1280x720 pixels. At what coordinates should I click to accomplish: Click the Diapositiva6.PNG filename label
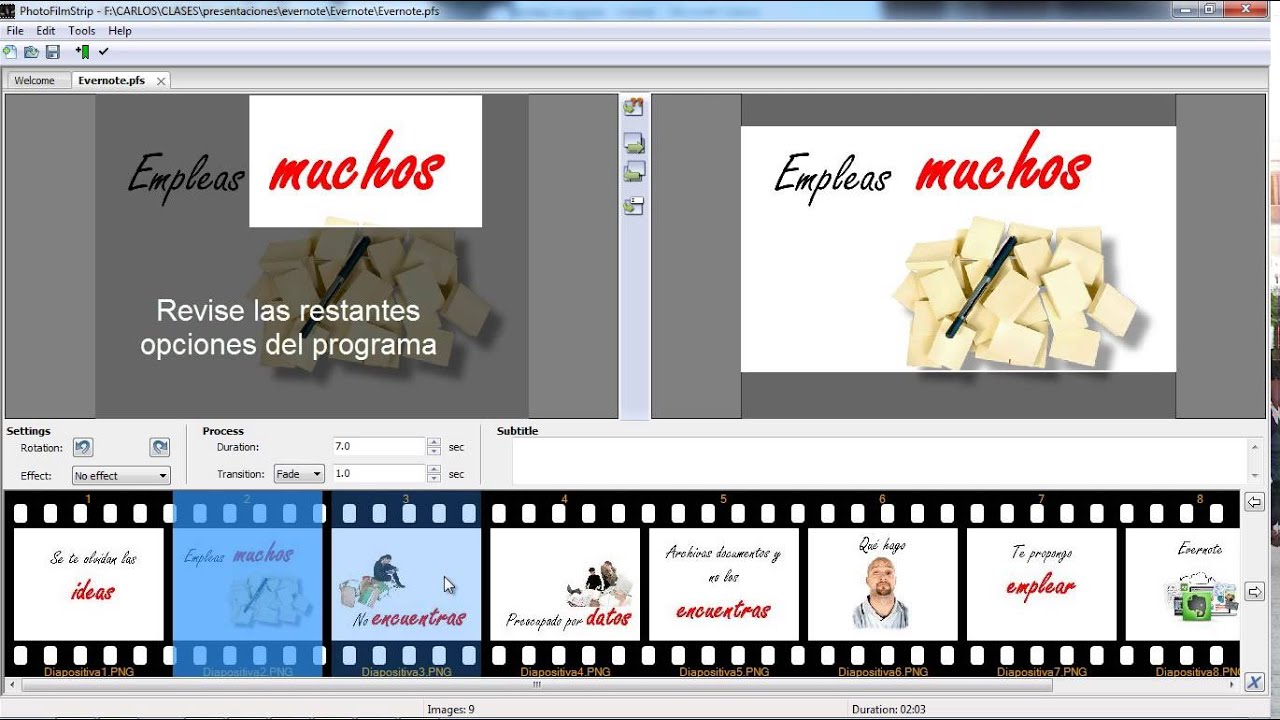click(883, 672)
